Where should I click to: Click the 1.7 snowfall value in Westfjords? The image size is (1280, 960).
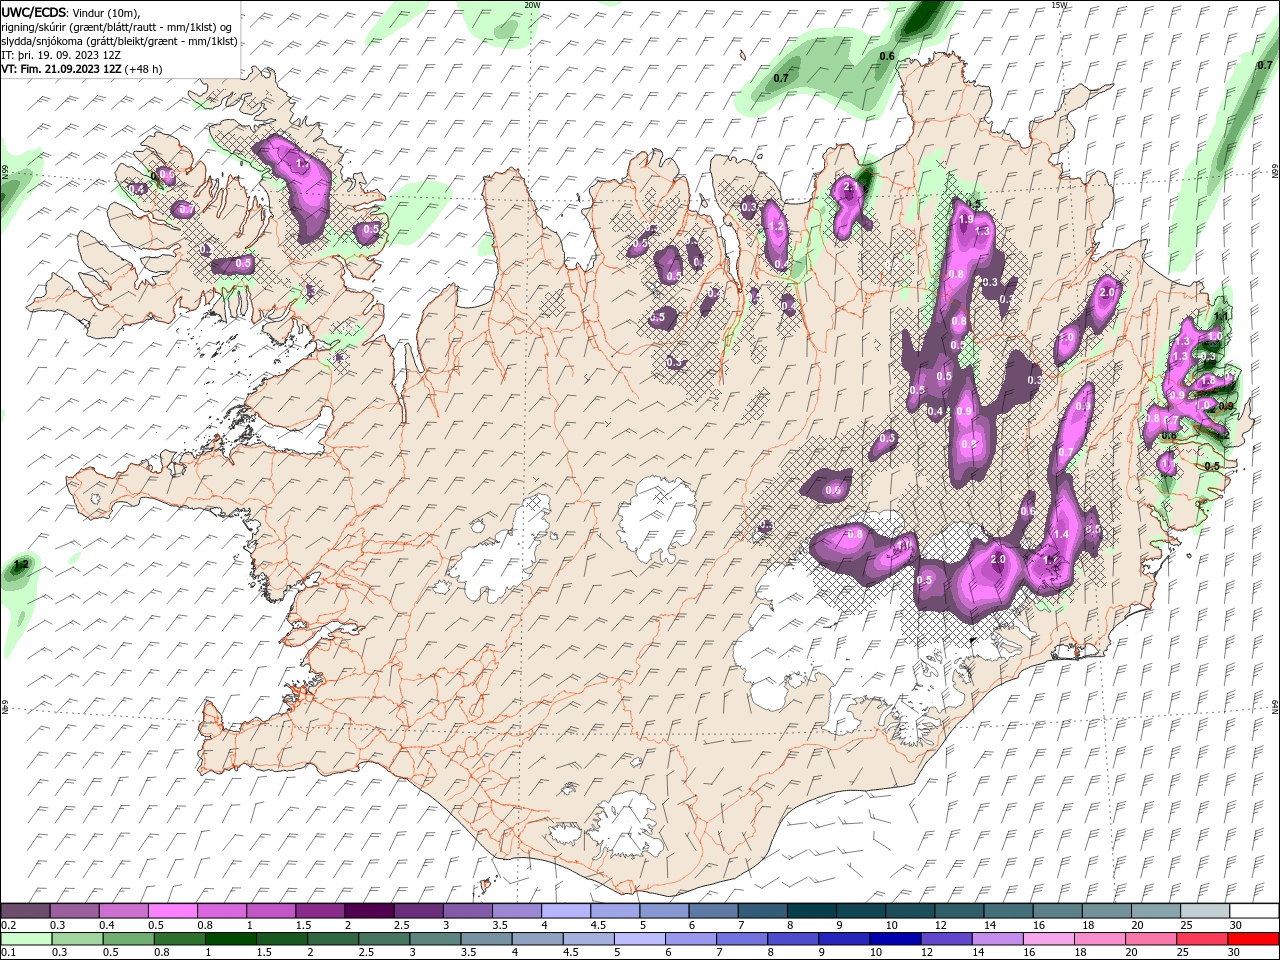[x=304, y=162]
